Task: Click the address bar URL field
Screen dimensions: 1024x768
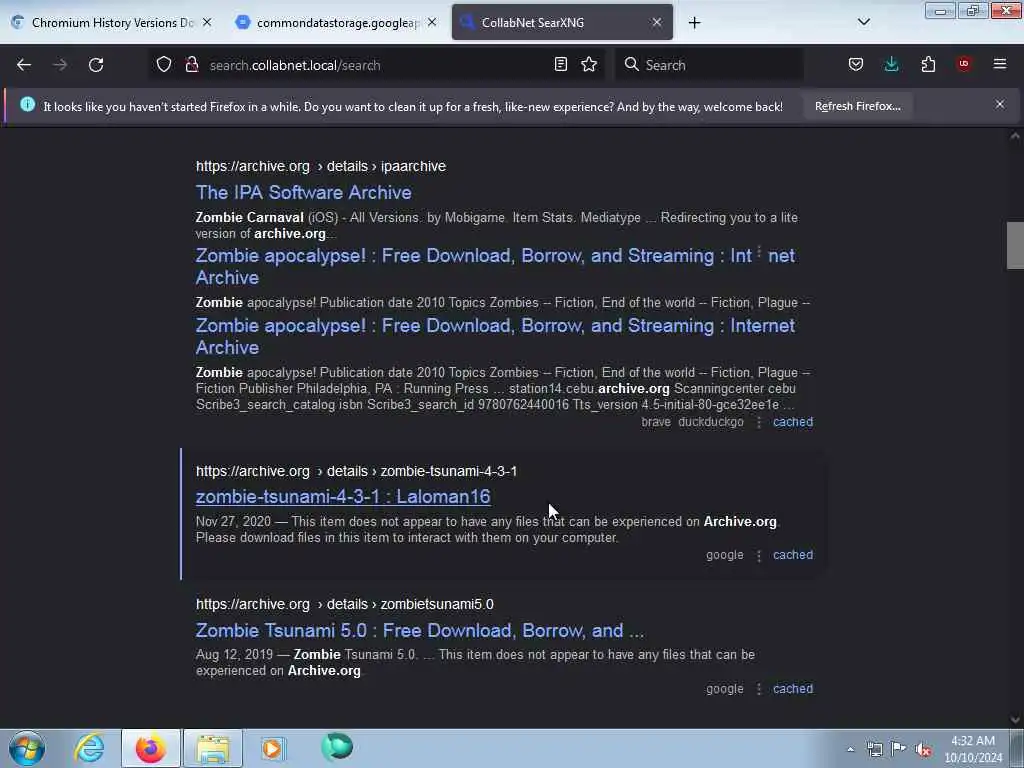Action: [376, 65]
